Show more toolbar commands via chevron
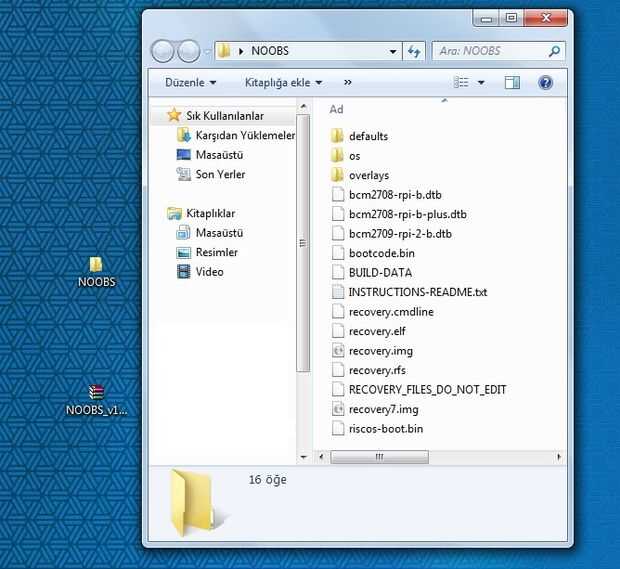The image size is (620, 569). click(x=348, y=82)
